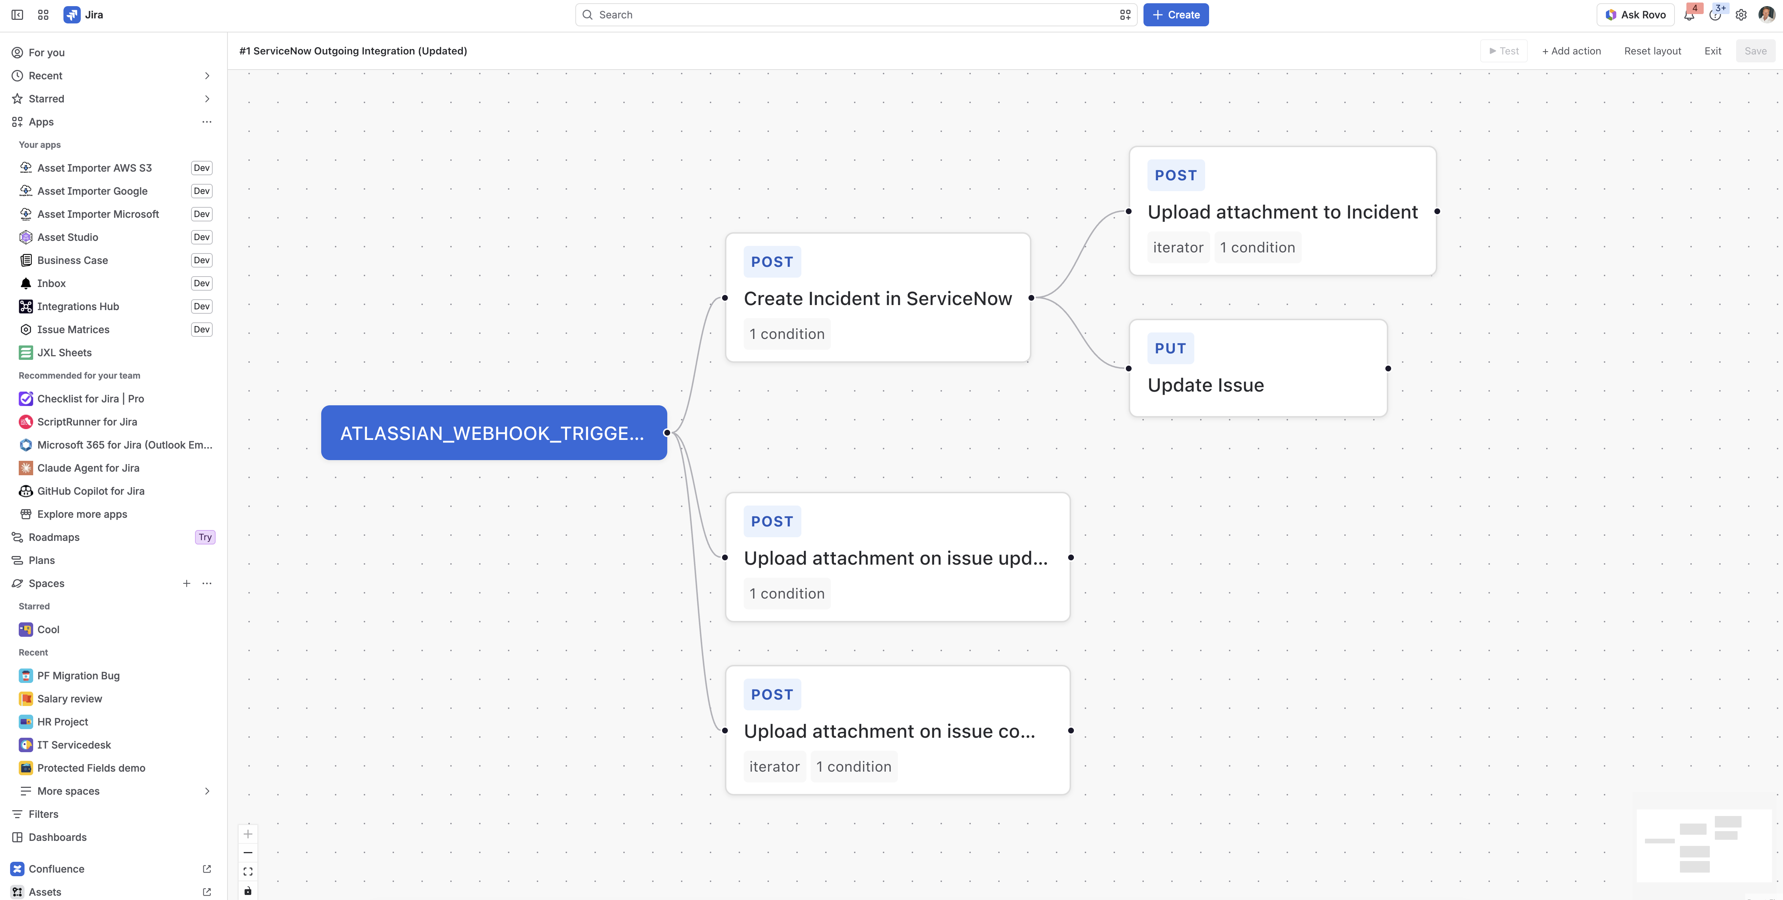Focus the Search input field
This screenshot has height=900, width=1783.
coord(855,15)
